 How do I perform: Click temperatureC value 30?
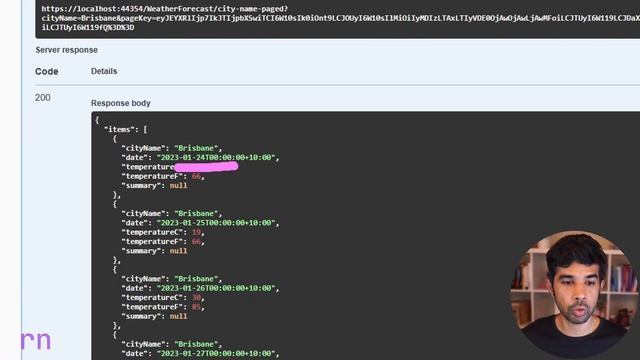click(x=196, y=298)
